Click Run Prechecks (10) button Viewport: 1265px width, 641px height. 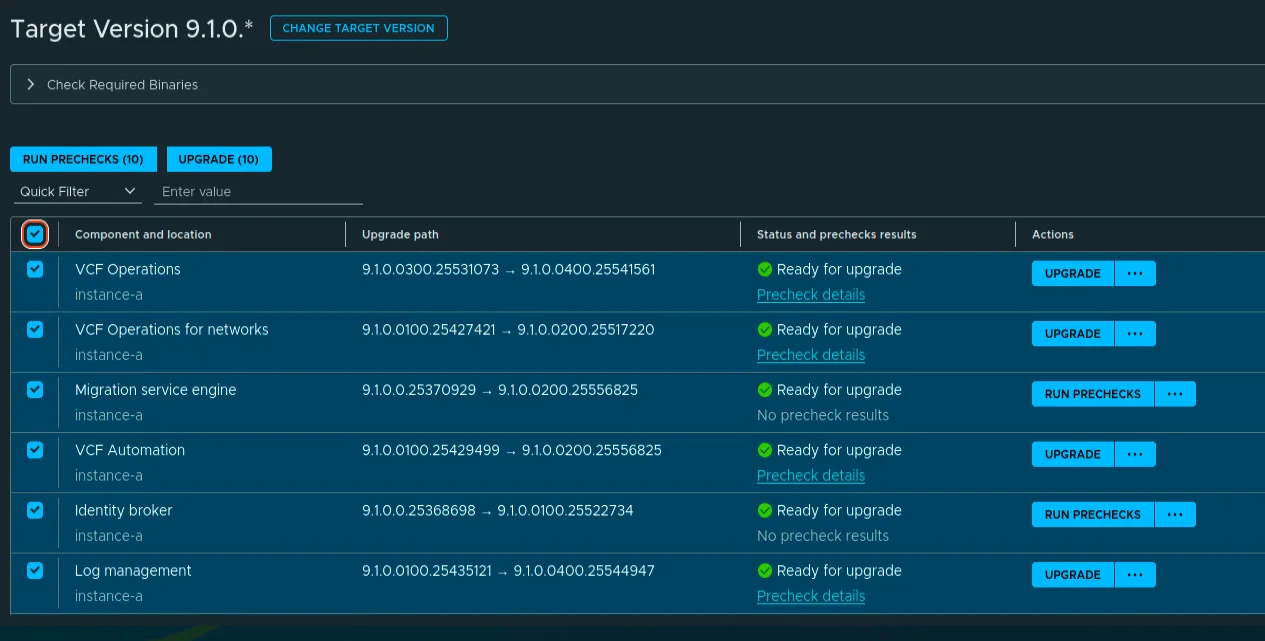pos(83,159)
